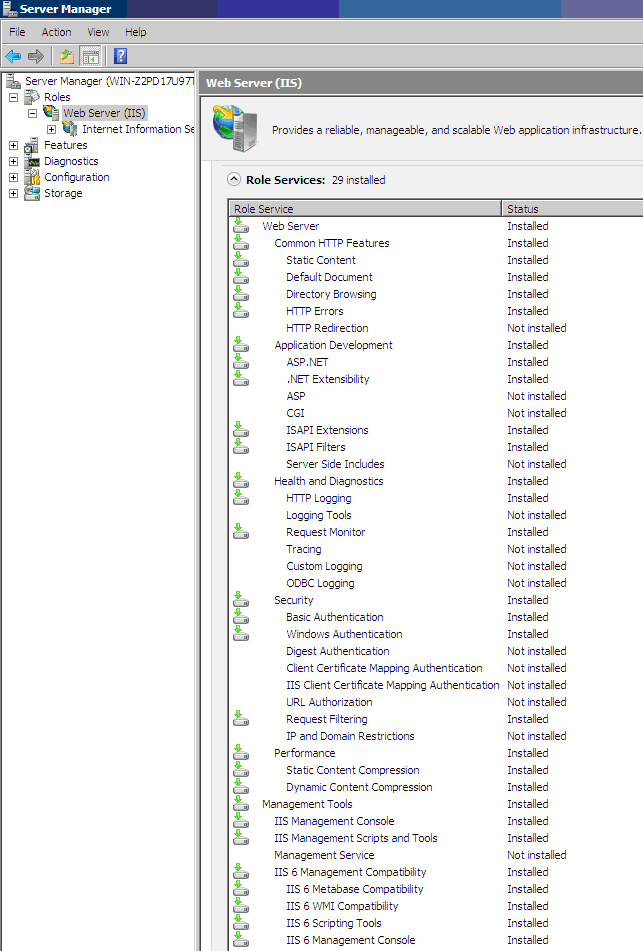
Task: Click the Configuration tree icon
Action: point(32,177)
